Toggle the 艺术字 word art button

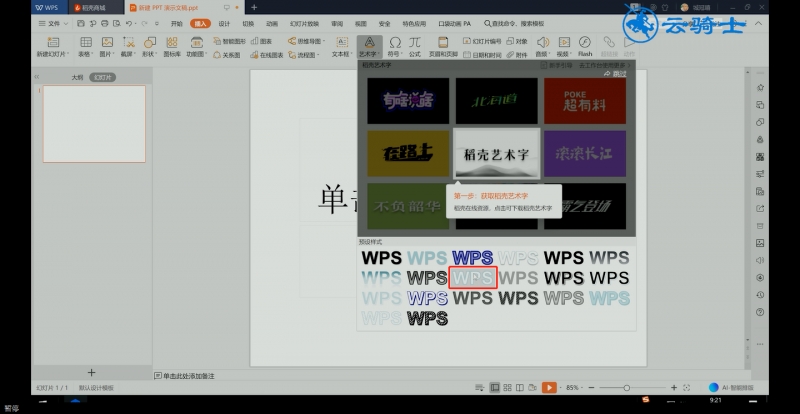tap(369, 46)
